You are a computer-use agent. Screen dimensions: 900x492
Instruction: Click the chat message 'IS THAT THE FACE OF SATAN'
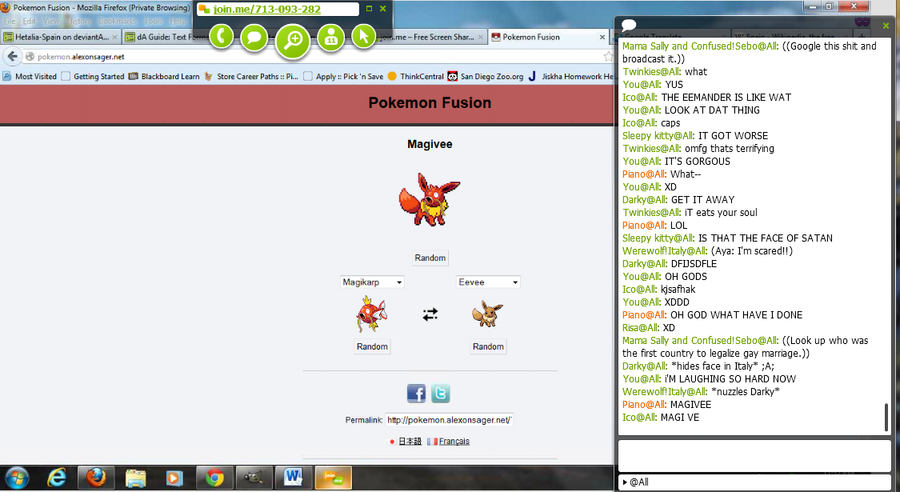765,238
